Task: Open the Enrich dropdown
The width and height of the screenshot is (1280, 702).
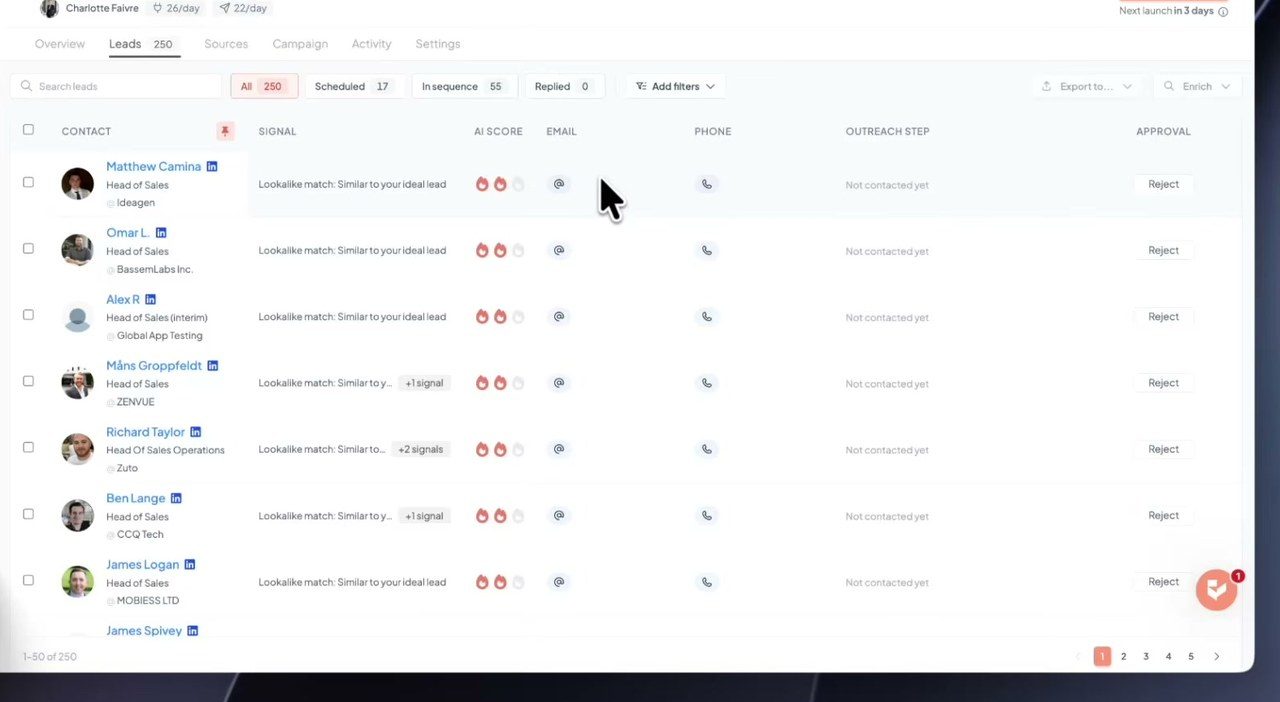Action: pyautogui.click(x=1197, y=87)
